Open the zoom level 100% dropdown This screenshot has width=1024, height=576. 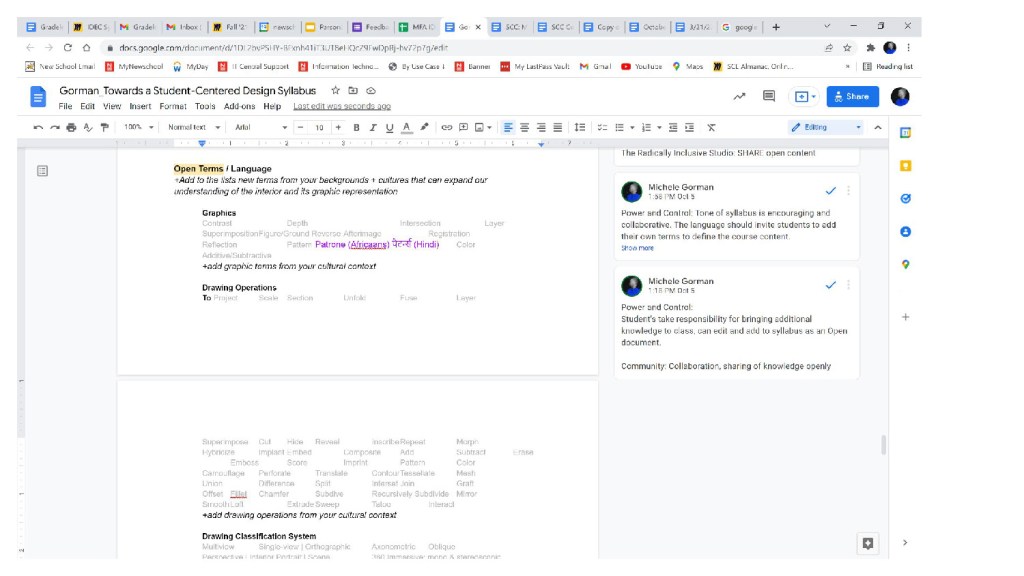click(x=138, y=128)
